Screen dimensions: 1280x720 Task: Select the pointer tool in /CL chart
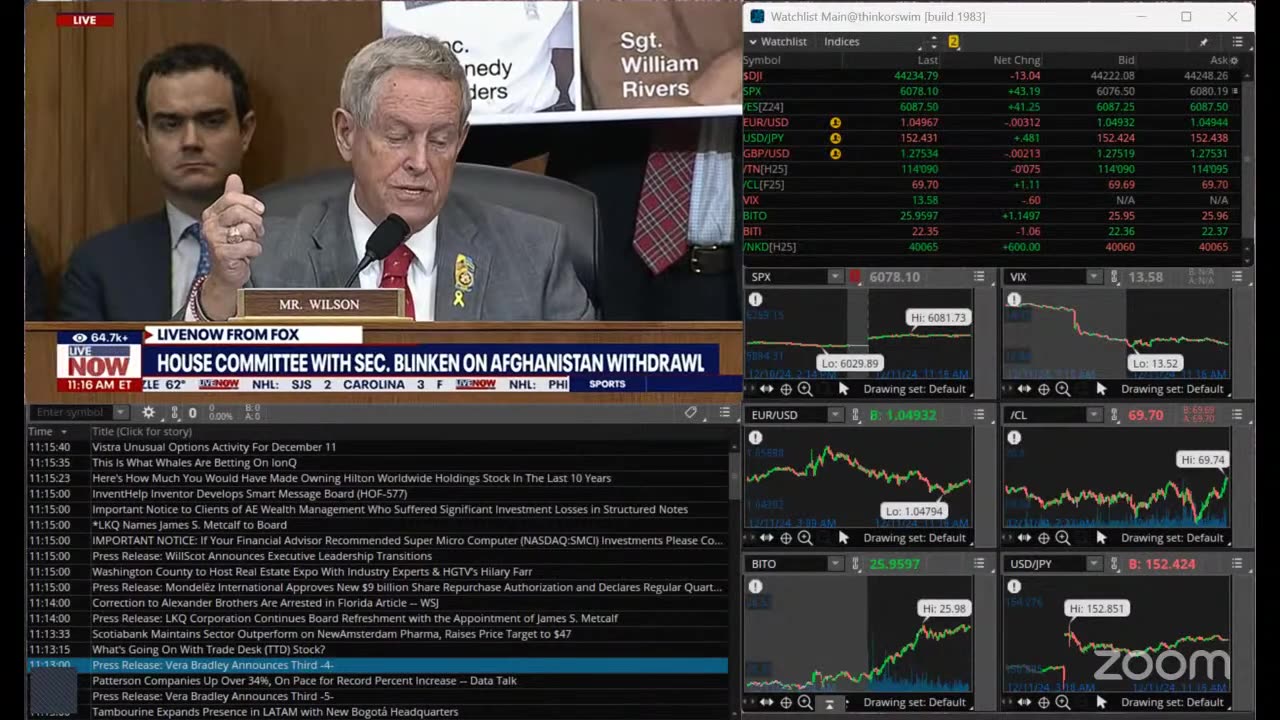pyautogui.click(x=1101, y=538)
